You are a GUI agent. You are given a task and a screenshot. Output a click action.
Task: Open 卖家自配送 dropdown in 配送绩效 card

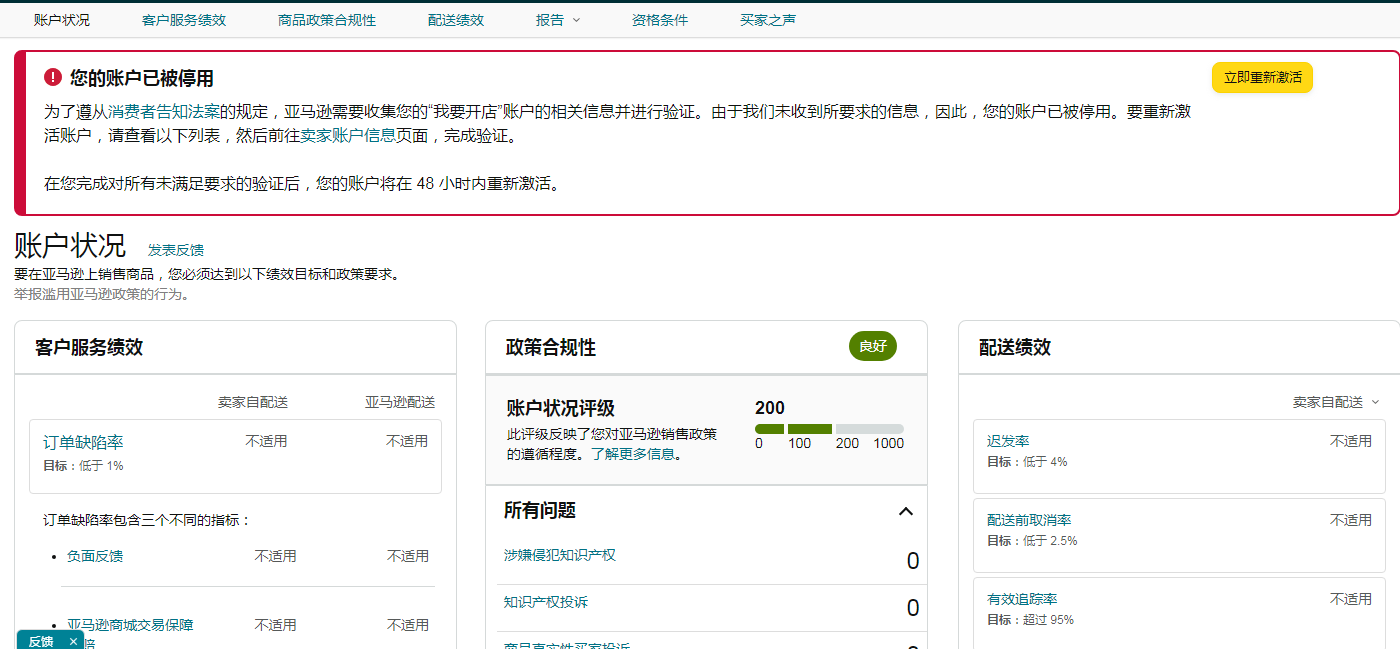click(x=1336, y=402)
